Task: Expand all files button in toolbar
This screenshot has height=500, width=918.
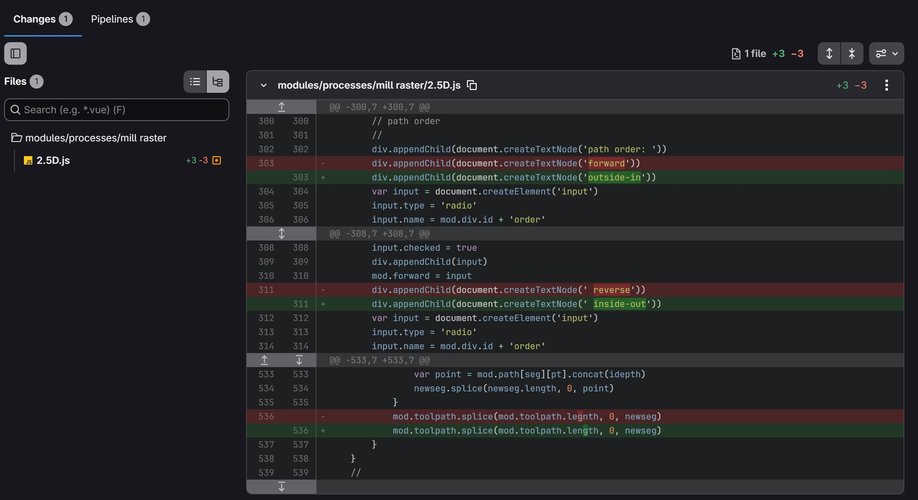Action: pos(829,53)
